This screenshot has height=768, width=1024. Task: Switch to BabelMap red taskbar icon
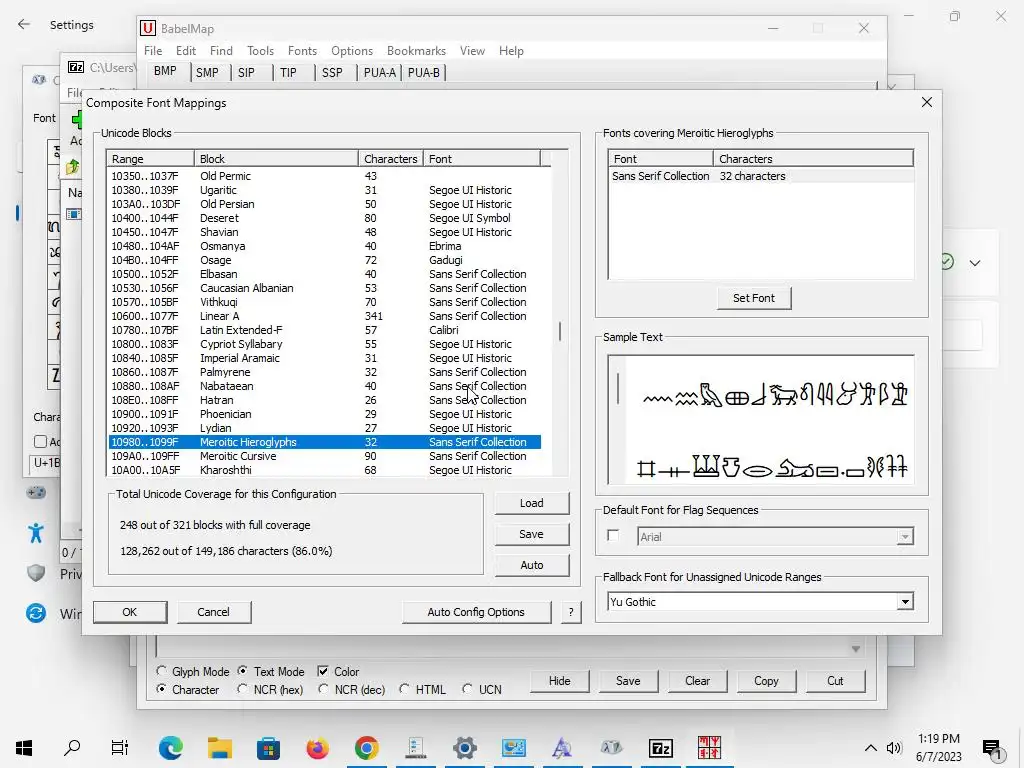click(x=709, y=748)
